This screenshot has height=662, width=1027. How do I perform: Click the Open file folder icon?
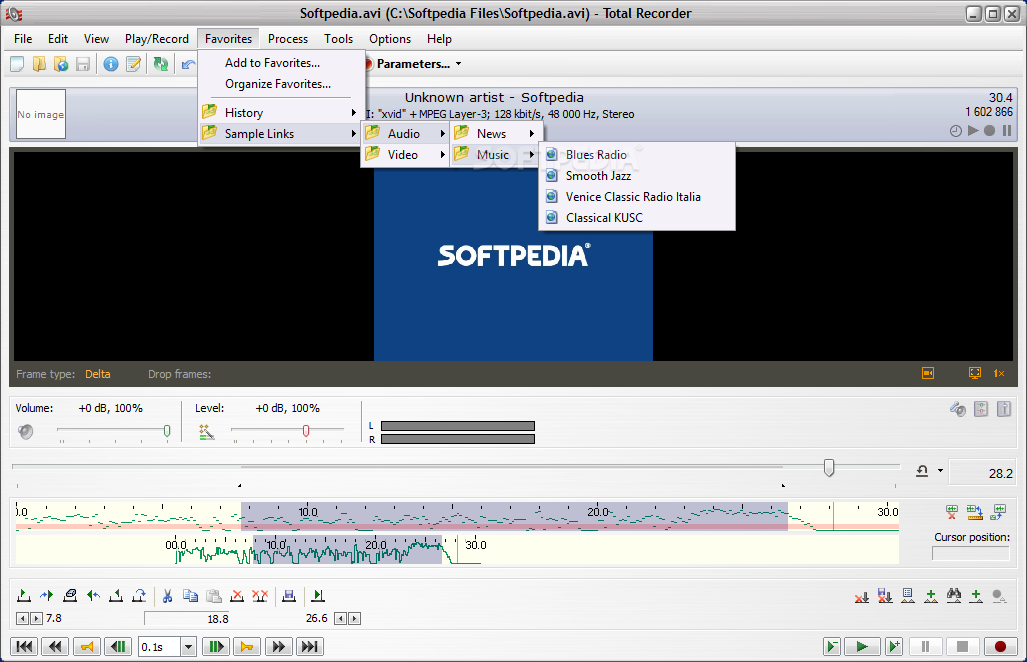(x=39, y=64)
